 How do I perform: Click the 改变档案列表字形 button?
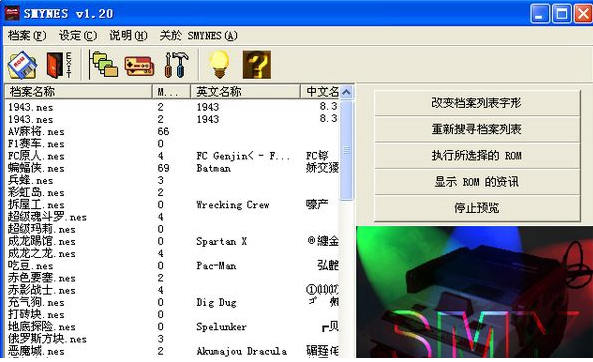click(477, 103)
